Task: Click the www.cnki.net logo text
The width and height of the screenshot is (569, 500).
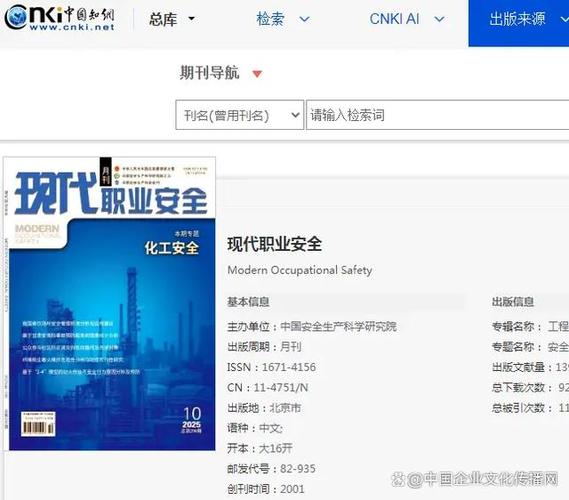Action: tap(72, 27)
